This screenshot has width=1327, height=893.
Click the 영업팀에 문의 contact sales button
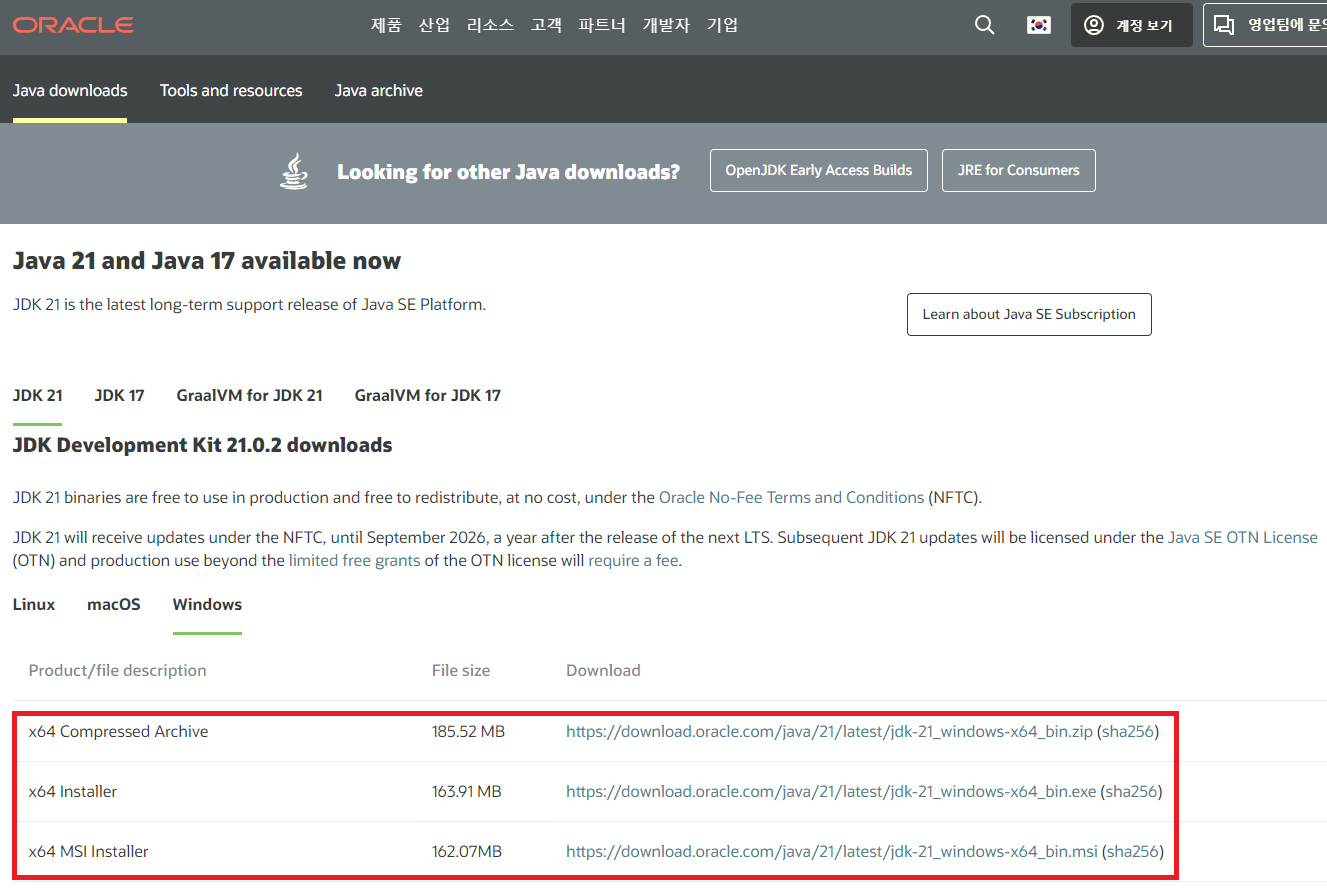tap(1265, 25)
